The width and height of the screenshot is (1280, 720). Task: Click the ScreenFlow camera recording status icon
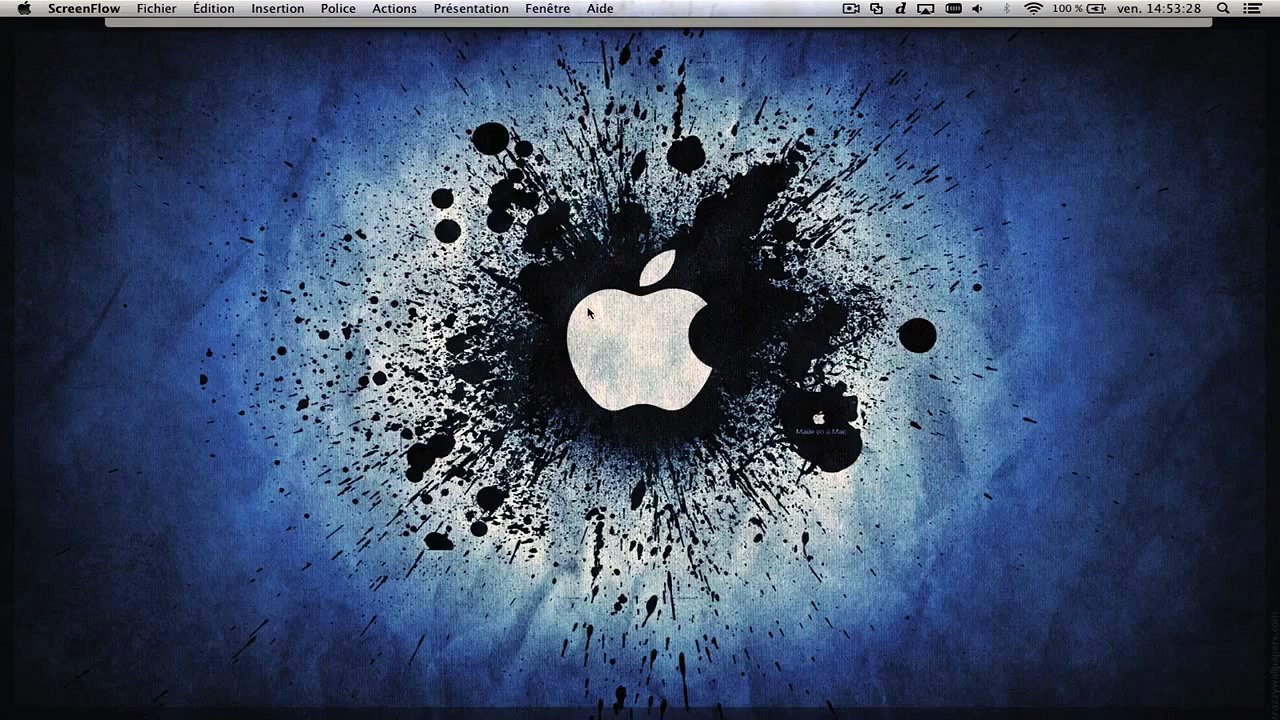point(851,8)
